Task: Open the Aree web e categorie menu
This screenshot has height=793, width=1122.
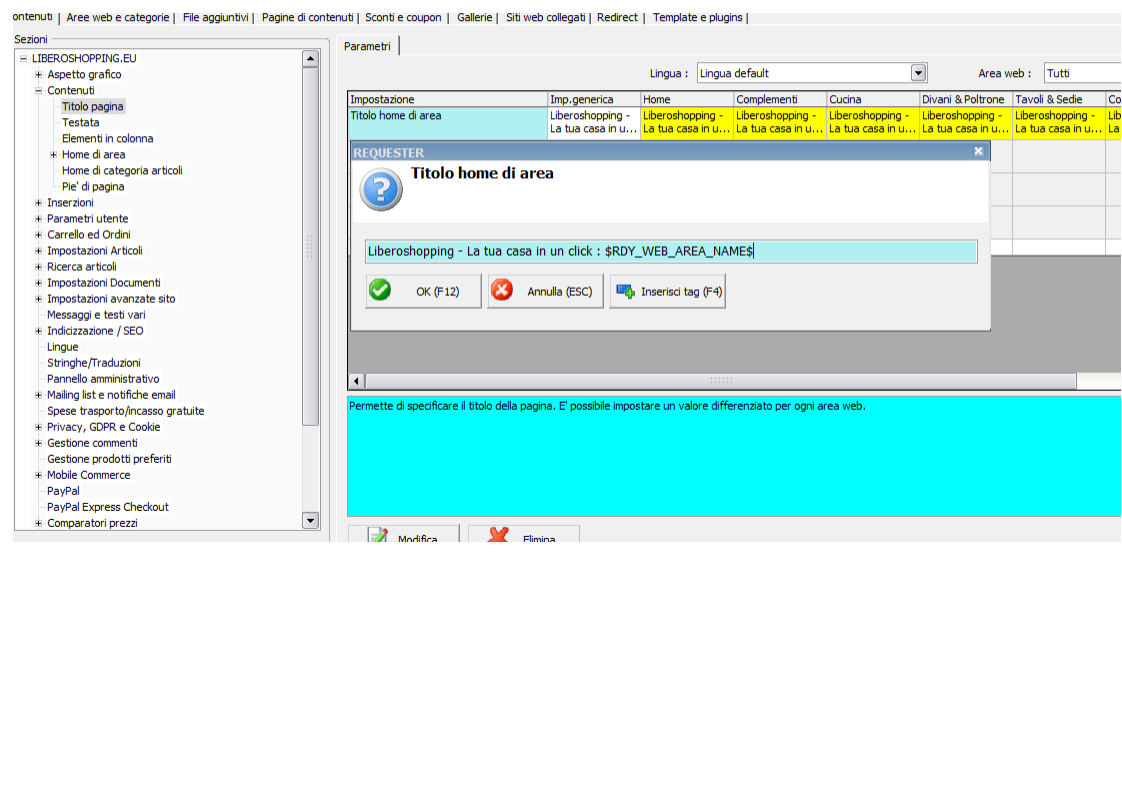Action: 118,17
